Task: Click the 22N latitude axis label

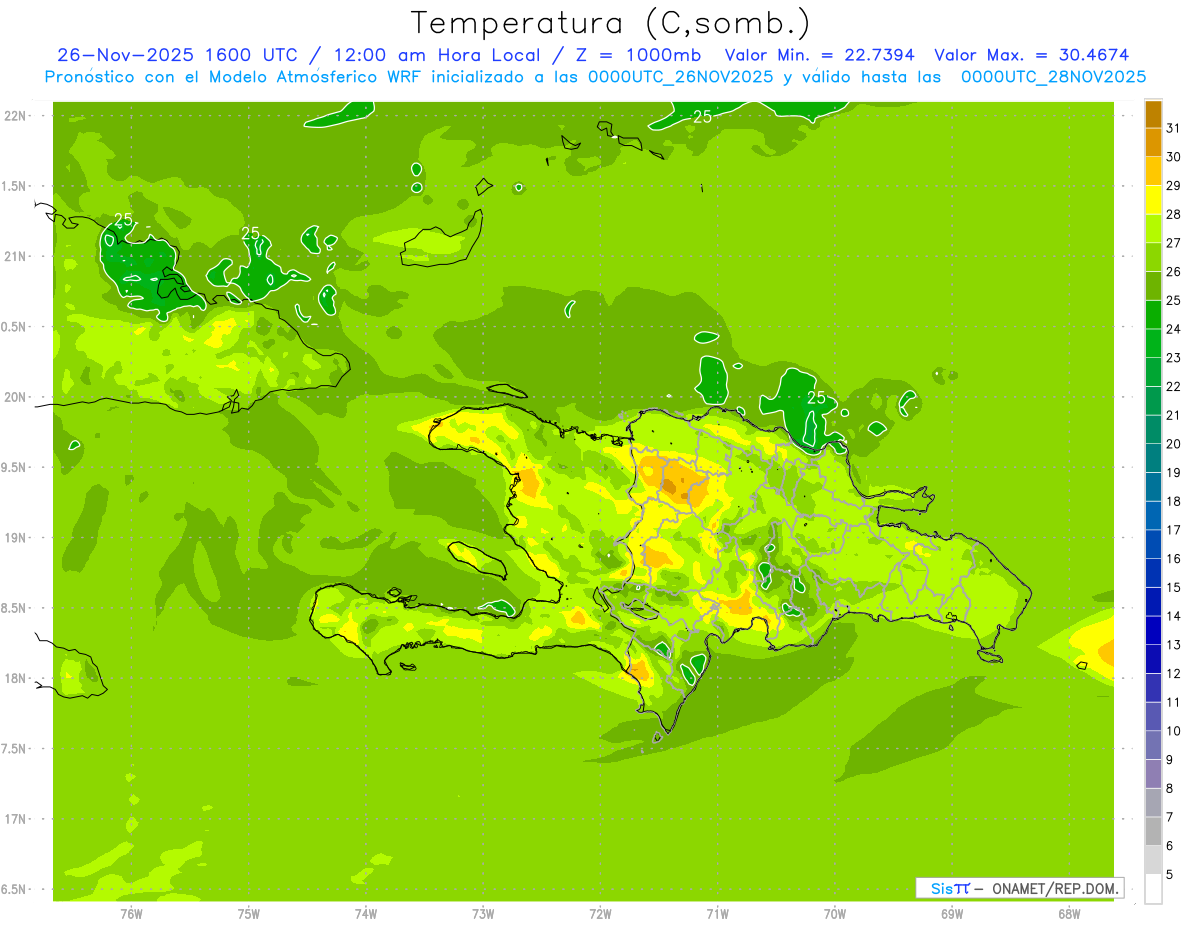Action: tap(15, 116)
